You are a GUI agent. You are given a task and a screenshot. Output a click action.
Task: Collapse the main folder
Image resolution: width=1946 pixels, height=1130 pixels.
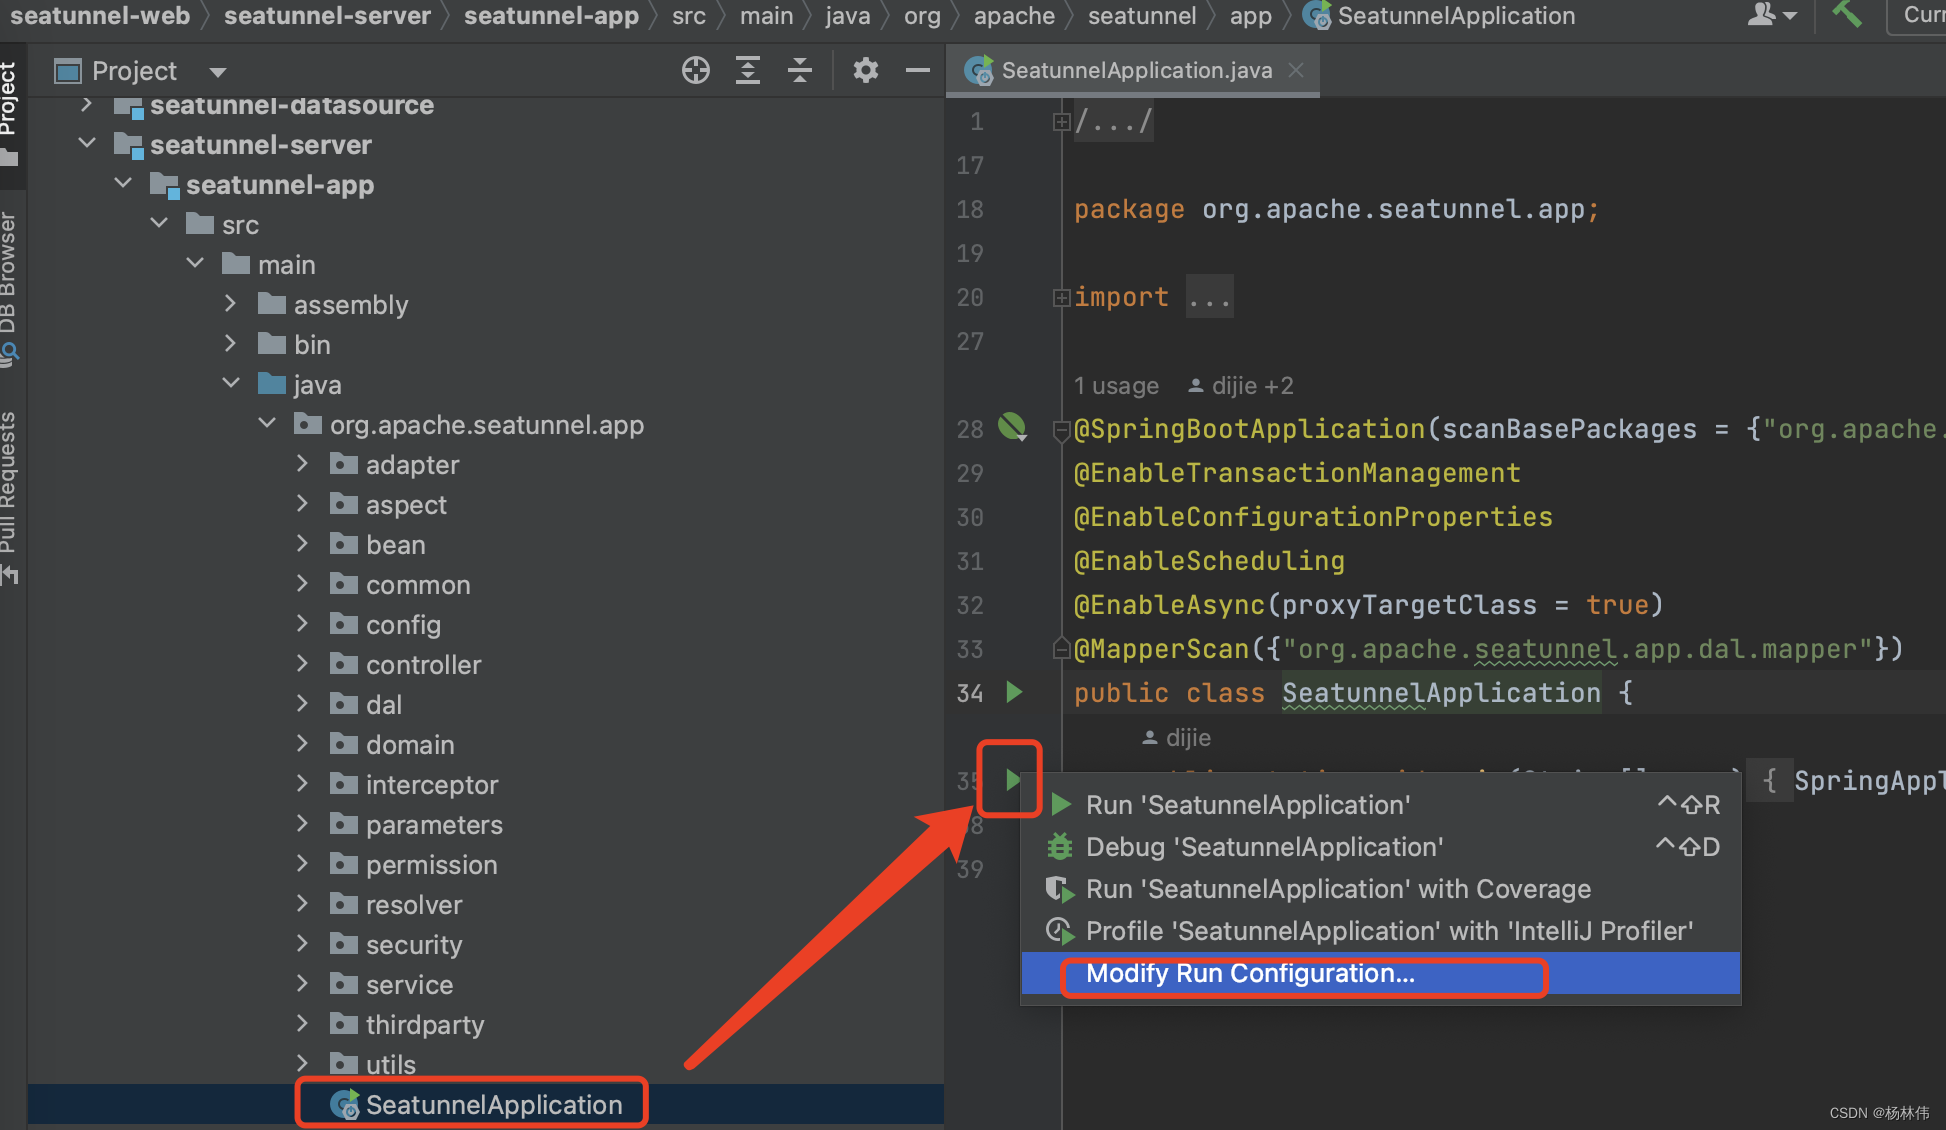[195, 264]
